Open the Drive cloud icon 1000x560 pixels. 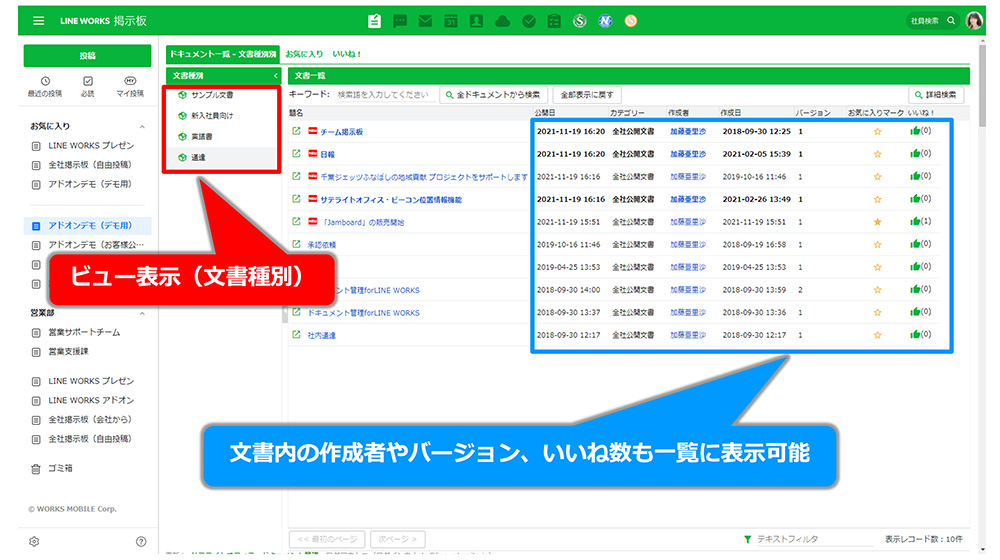coord(503,21)
